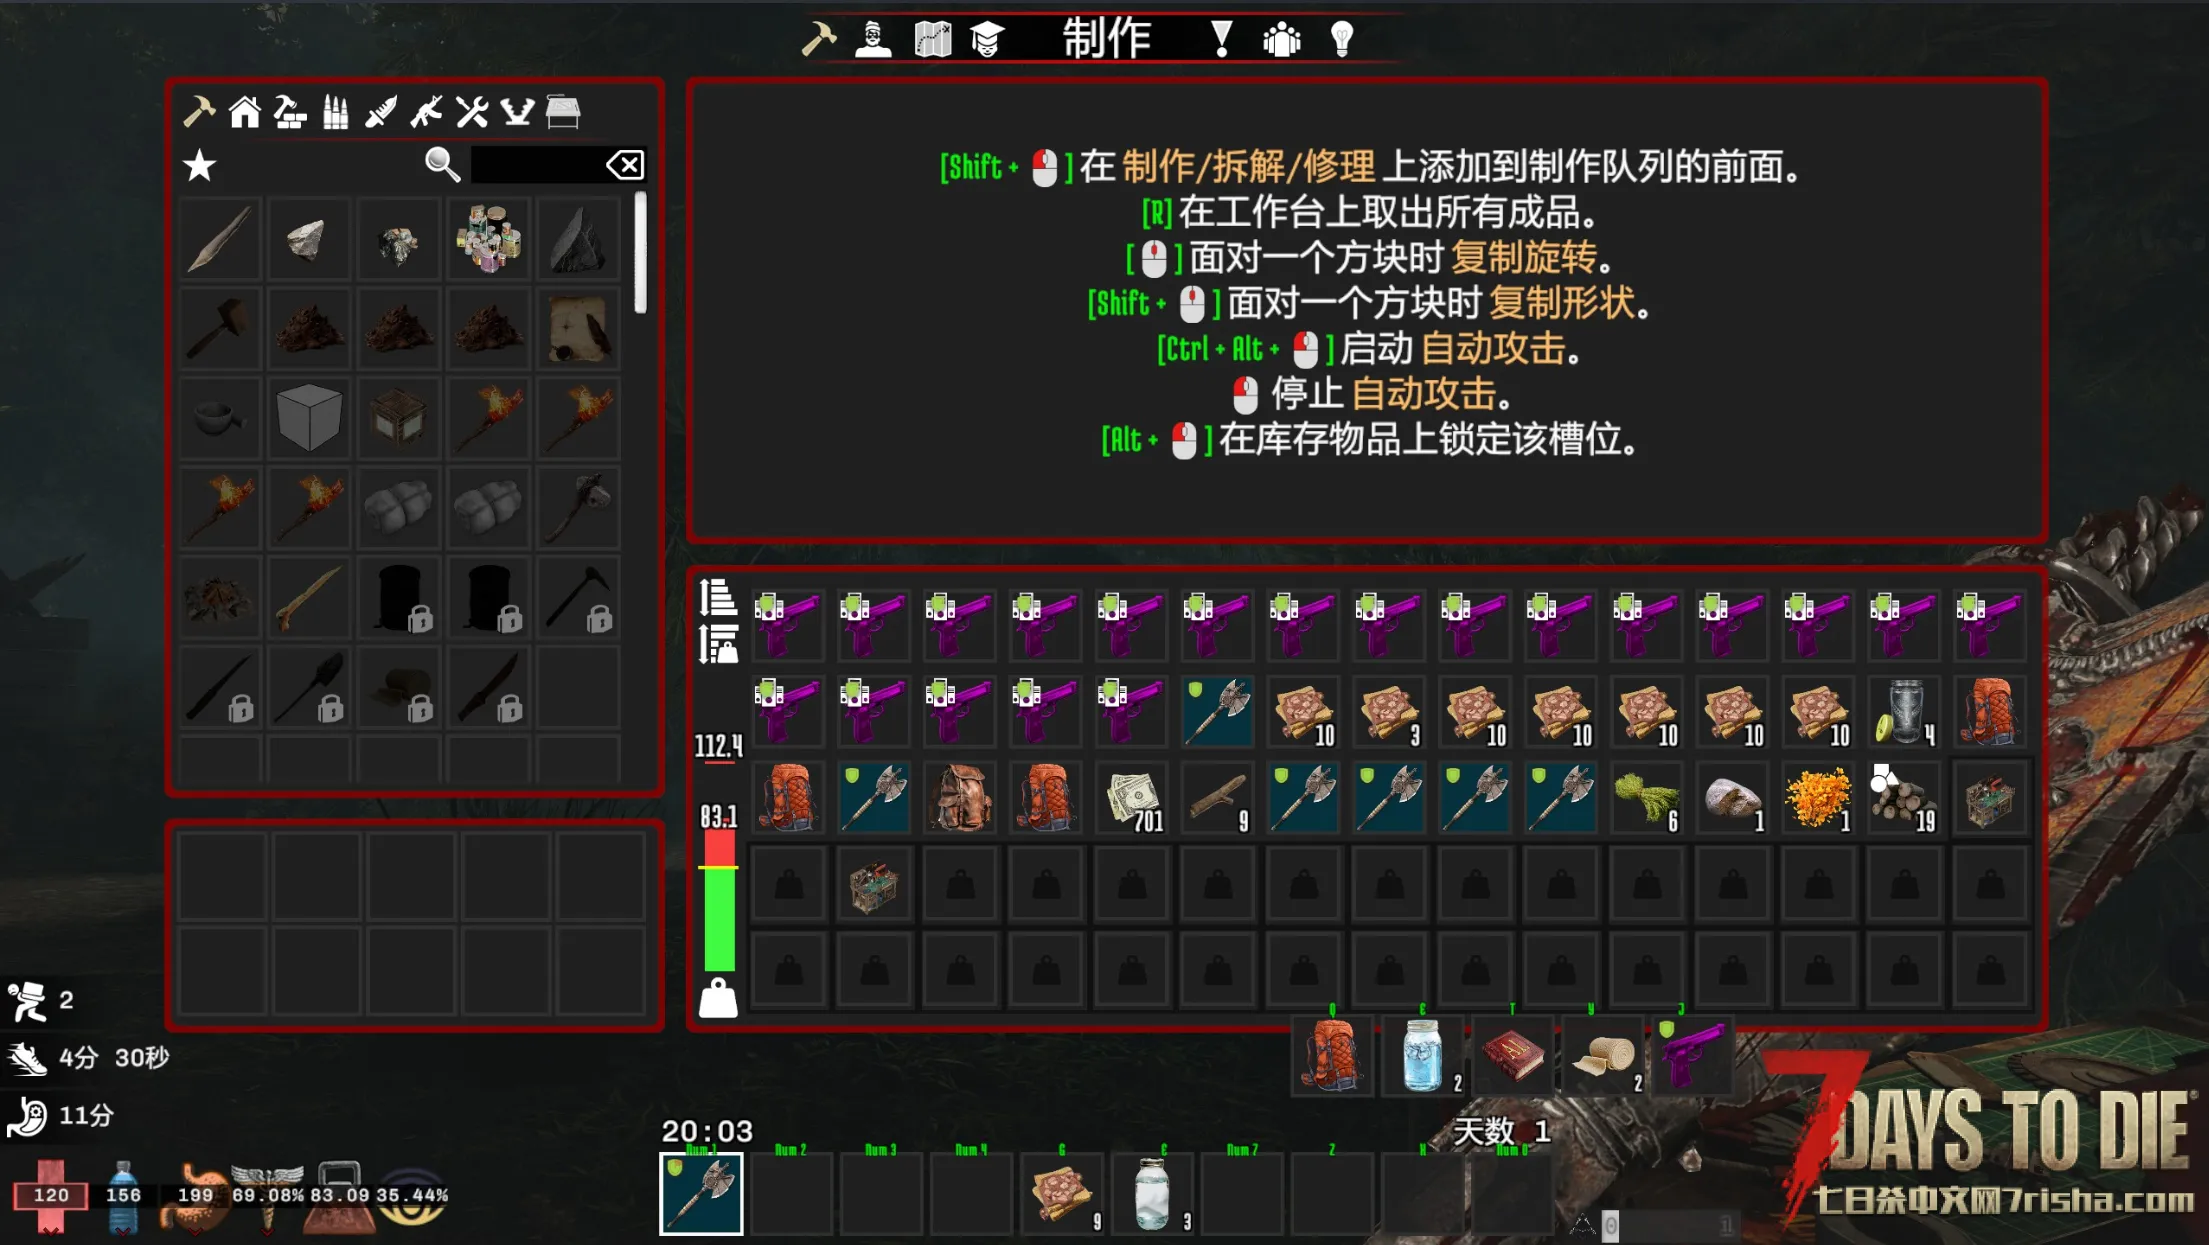Clear the recipe search field
The width and height of the screenshot is (2209, 1245).
(x=626, y=165)
